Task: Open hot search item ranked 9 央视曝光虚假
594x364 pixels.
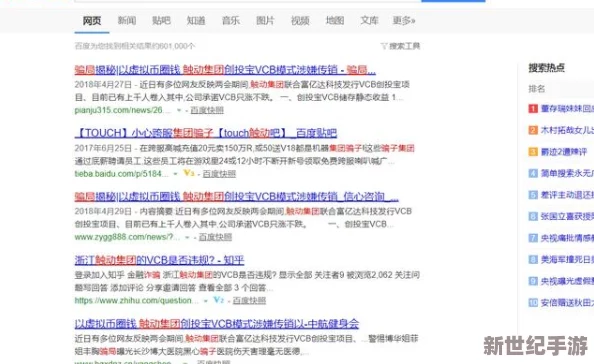Action: coord(567,281)
